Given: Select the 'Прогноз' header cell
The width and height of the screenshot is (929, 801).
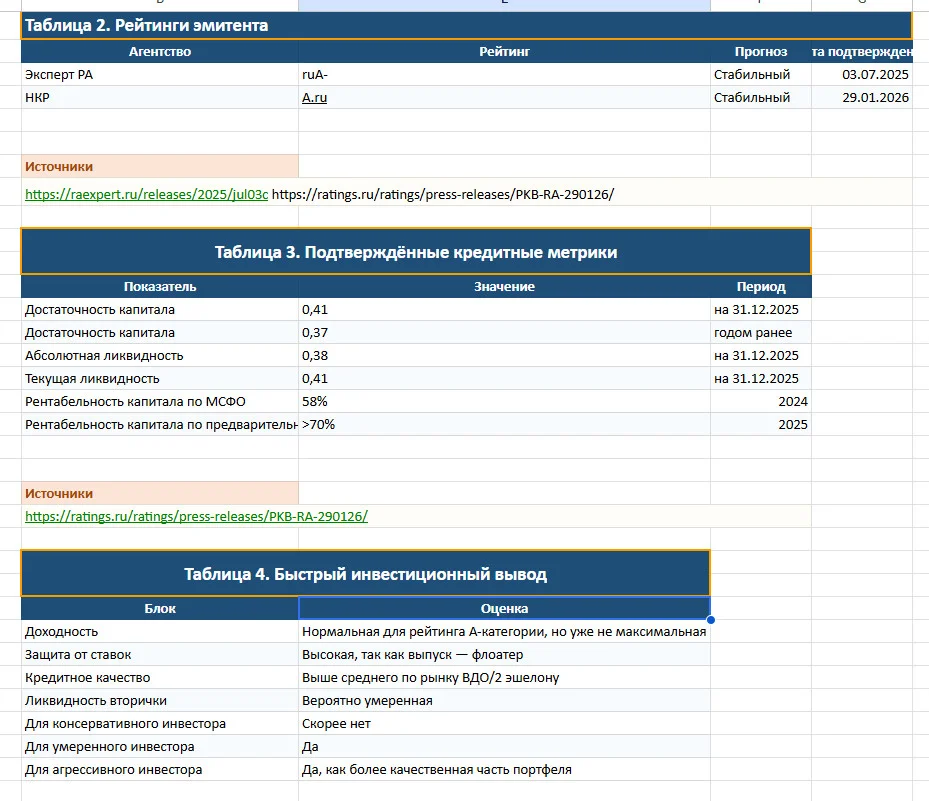Looking at the screenshot, I should click(x=761, y=52).
